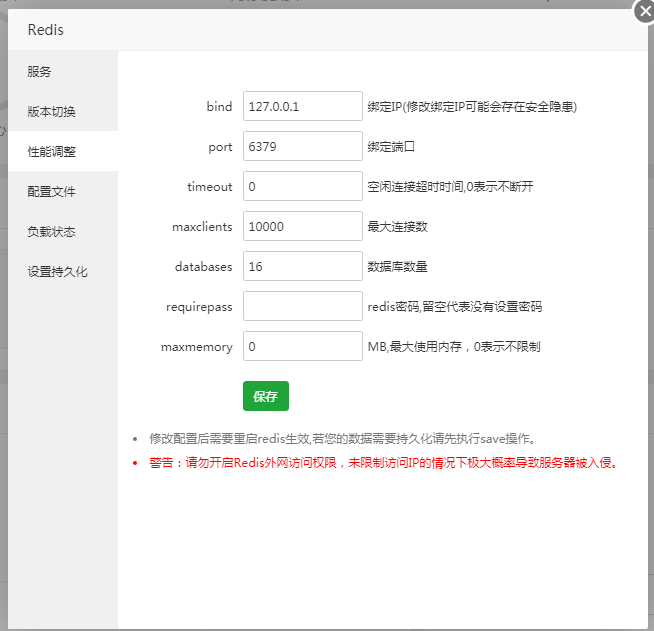The image size is (654, 631).
Task: Click the Redis dialog title
Action: click(46, 30)
